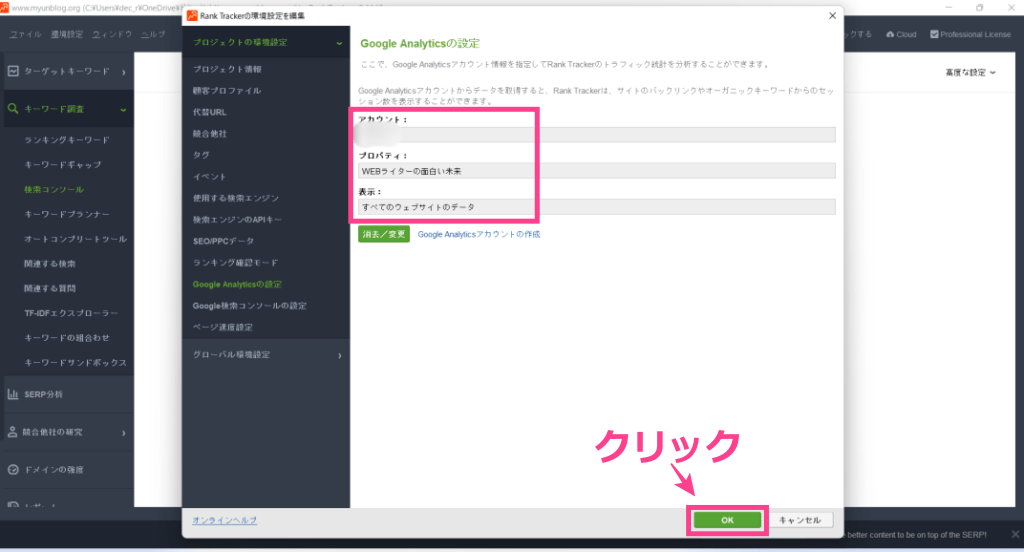Screen dimensions: 1024x552
Task: Open 関連する検索 in sidebar
Action: 50,264
